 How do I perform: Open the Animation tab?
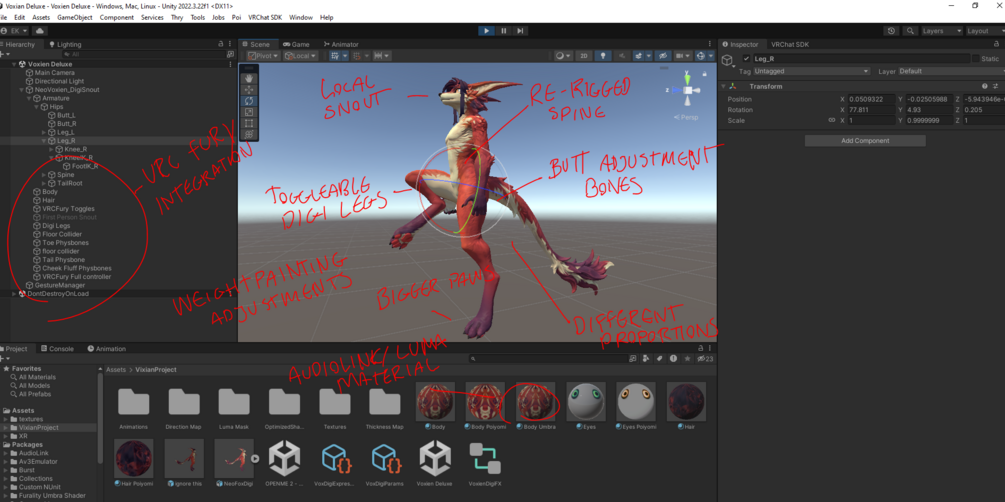point(106,349)
